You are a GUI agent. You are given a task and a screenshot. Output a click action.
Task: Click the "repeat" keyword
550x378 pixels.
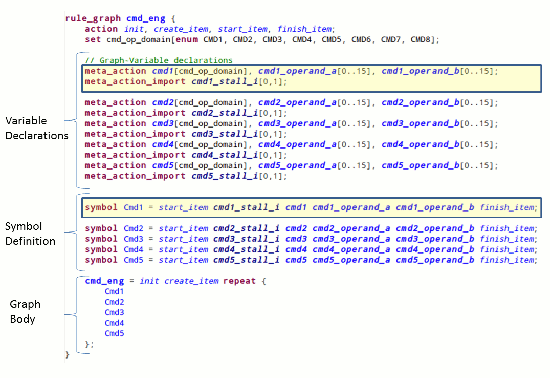pyautogui.click(x=239, y=281)
